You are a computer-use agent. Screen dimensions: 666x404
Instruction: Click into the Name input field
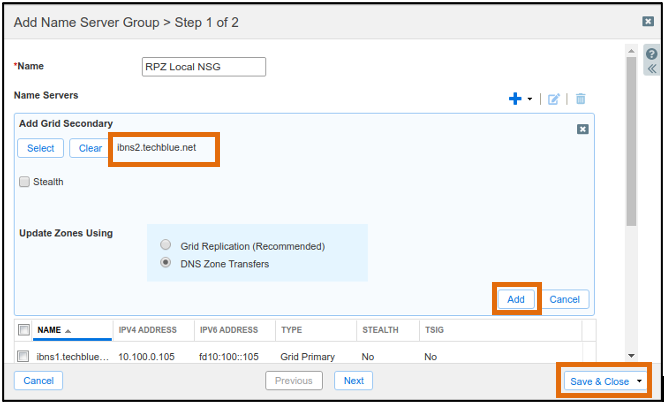point(204,67)
